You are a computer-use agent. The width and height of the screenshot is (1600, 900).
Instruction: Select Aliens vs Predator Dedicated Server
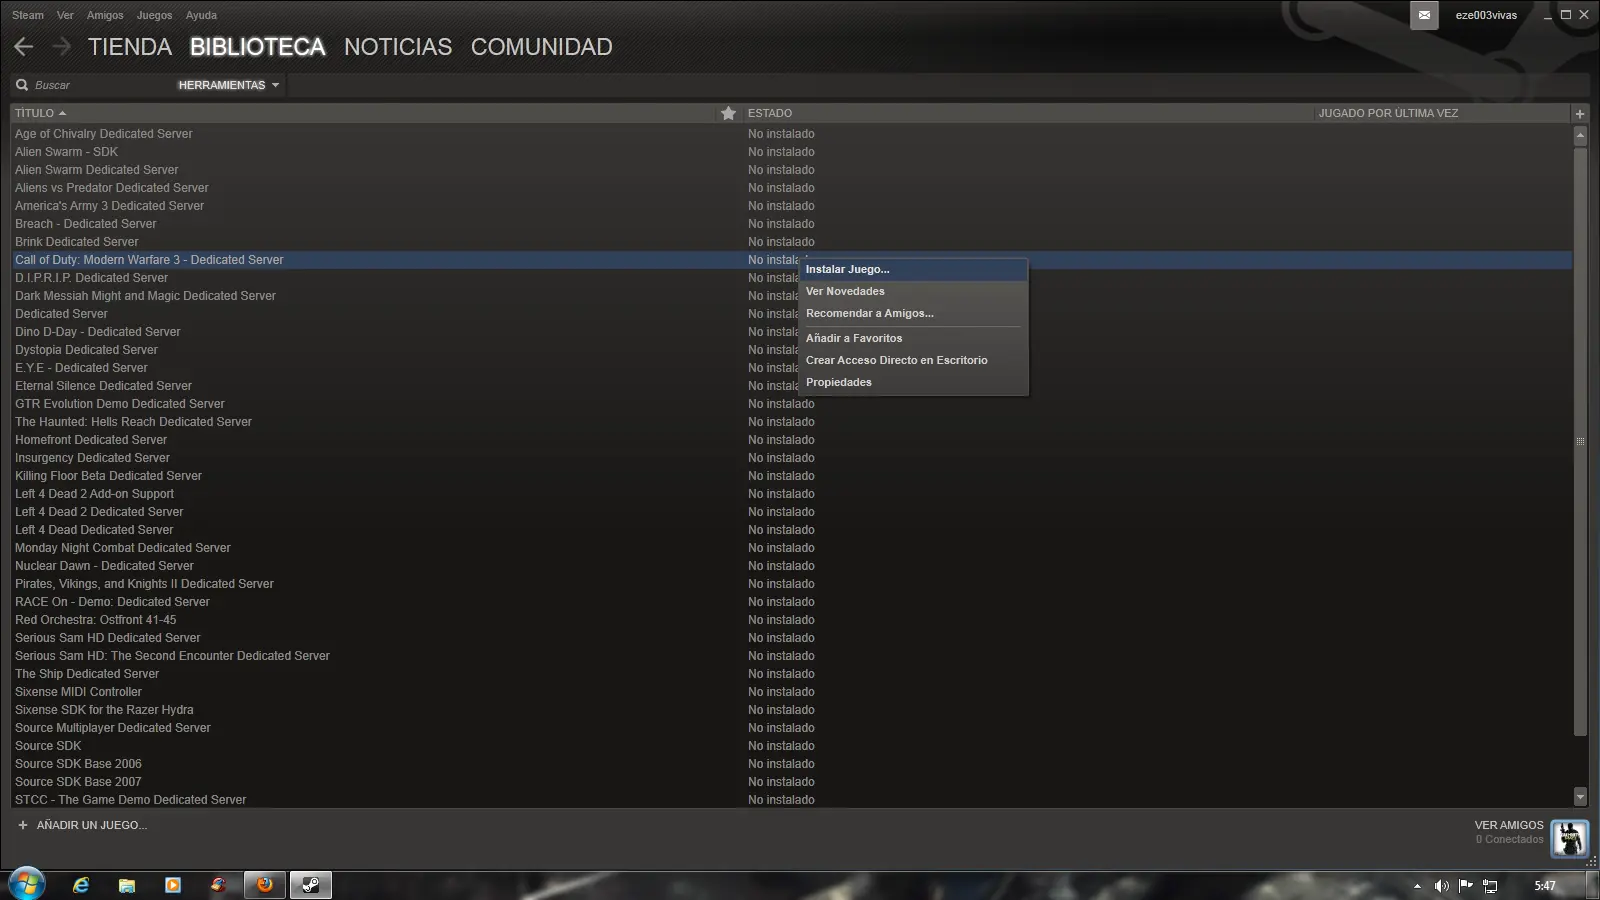(x=112, y=188)
